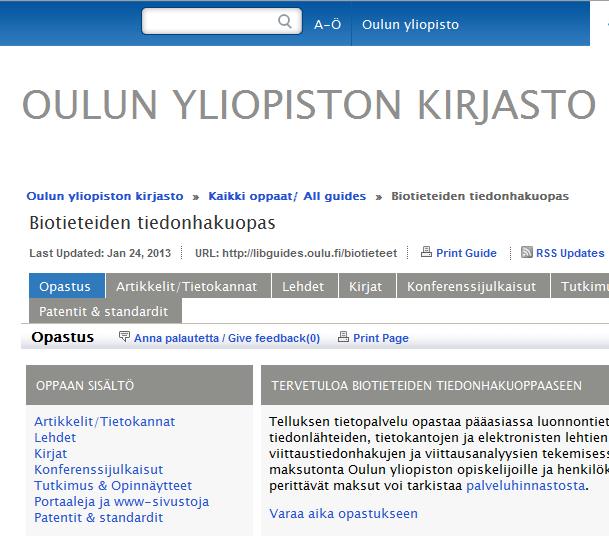This screenshot has width=609, height=536.
Task: Open Portaaleja ja www-sivustoja sidebar link
Action: pos(122,501)
